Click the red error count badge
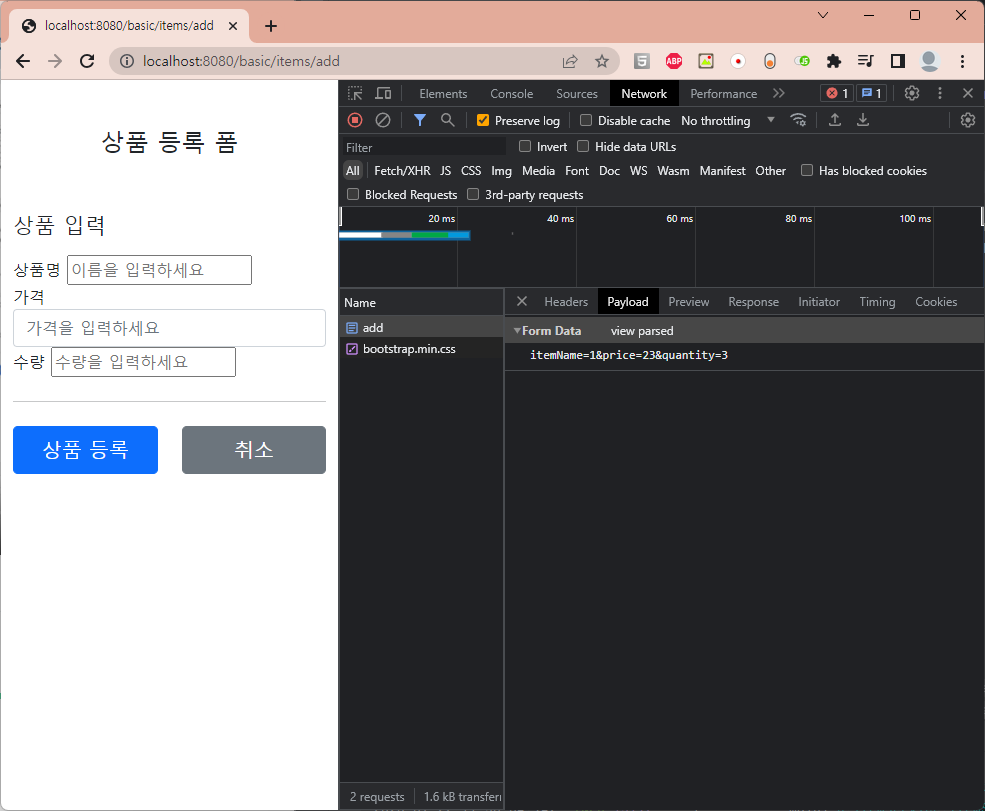Screen dimensions: 985x811 [x=837, y=94]
